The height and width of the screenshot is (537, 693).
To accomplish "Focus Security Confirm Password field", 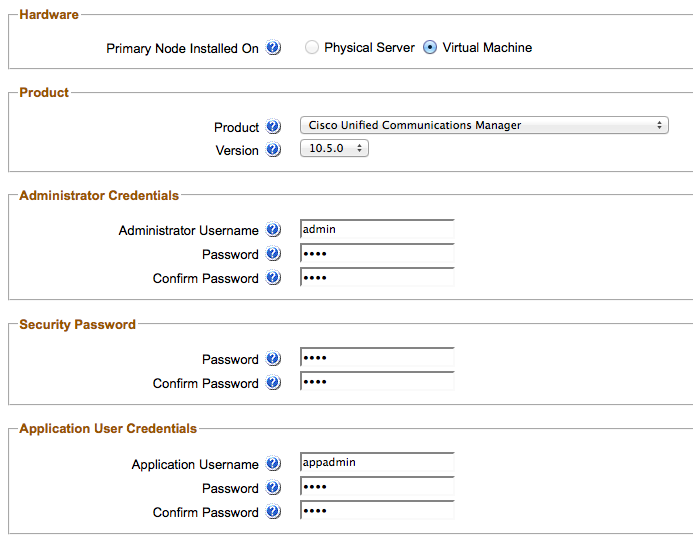I will click(x=377, y=383).
